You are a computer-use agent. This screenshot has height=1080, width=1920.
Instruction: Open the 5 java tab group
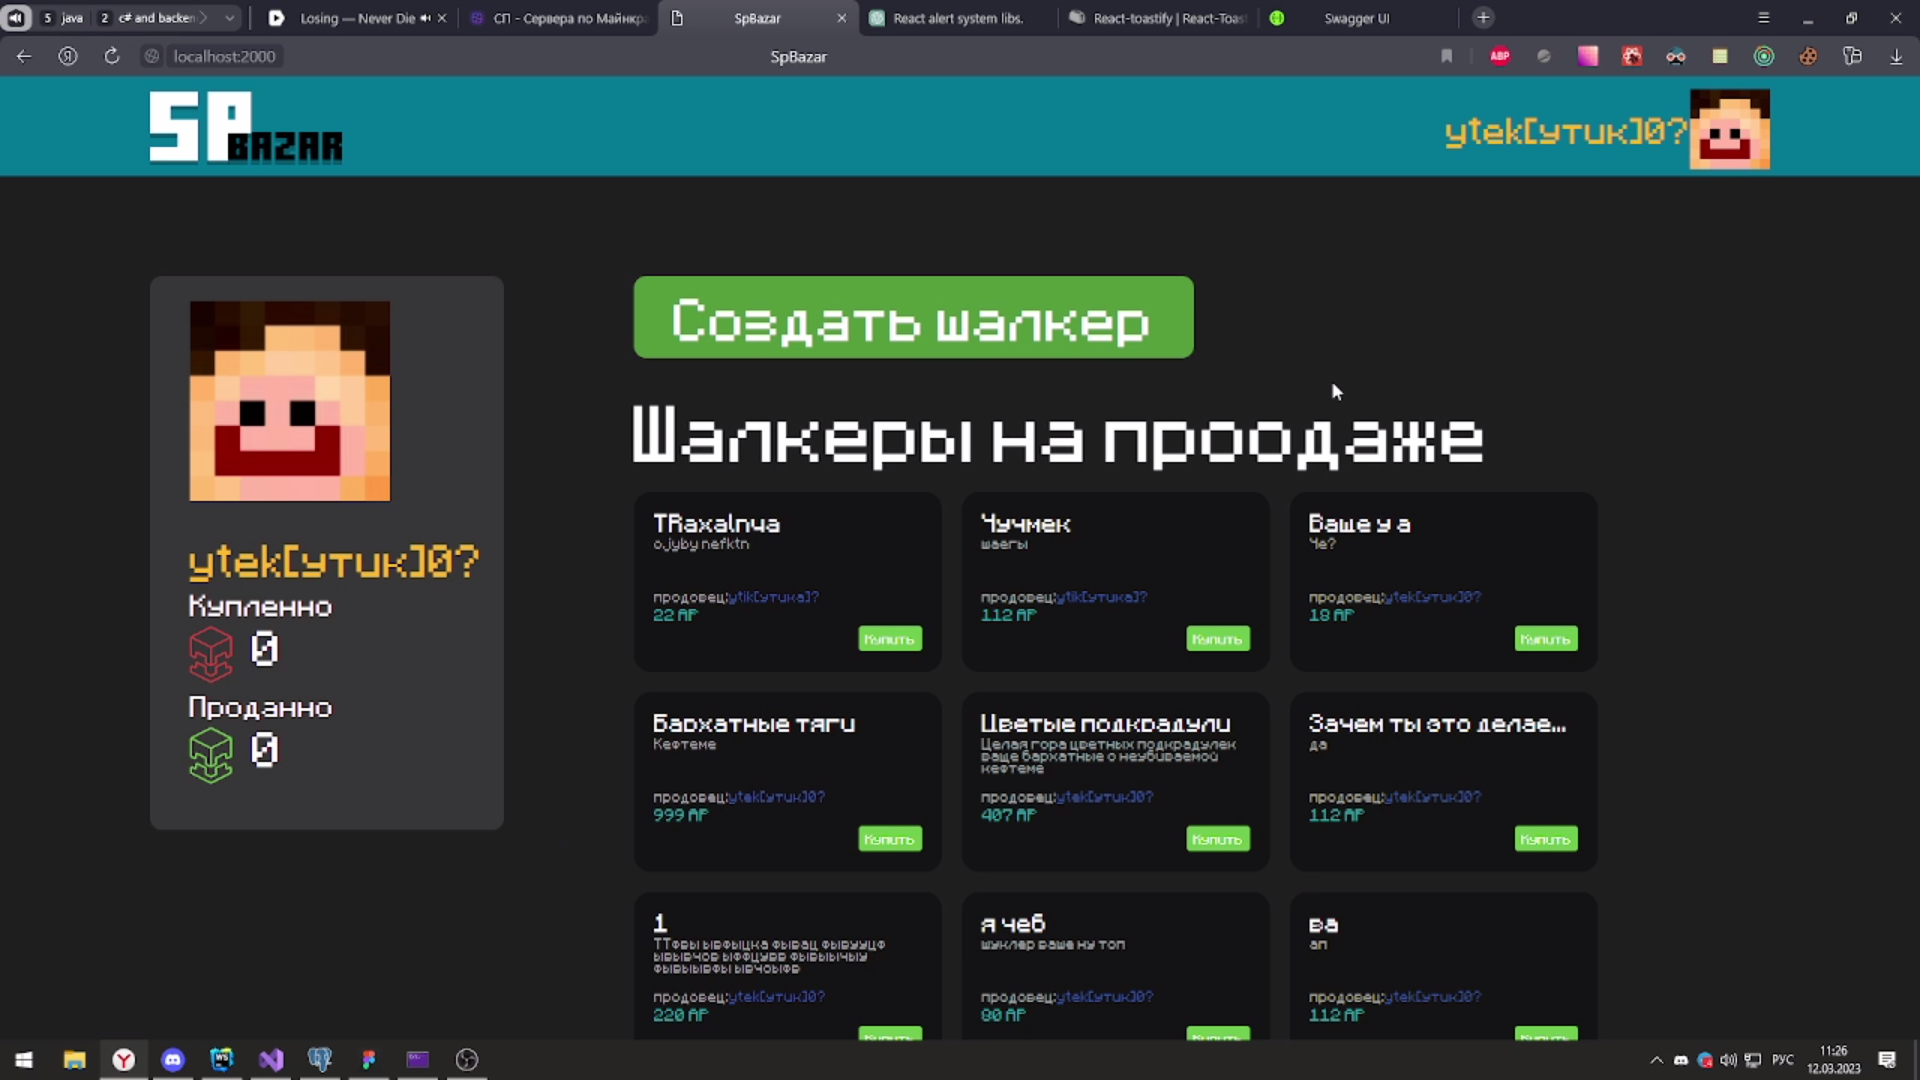point(63,17)
